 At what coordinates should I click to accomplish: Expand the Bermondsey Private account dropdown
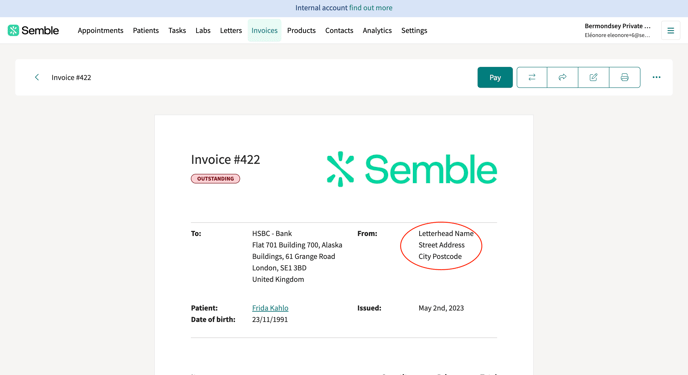pos(617,30)
